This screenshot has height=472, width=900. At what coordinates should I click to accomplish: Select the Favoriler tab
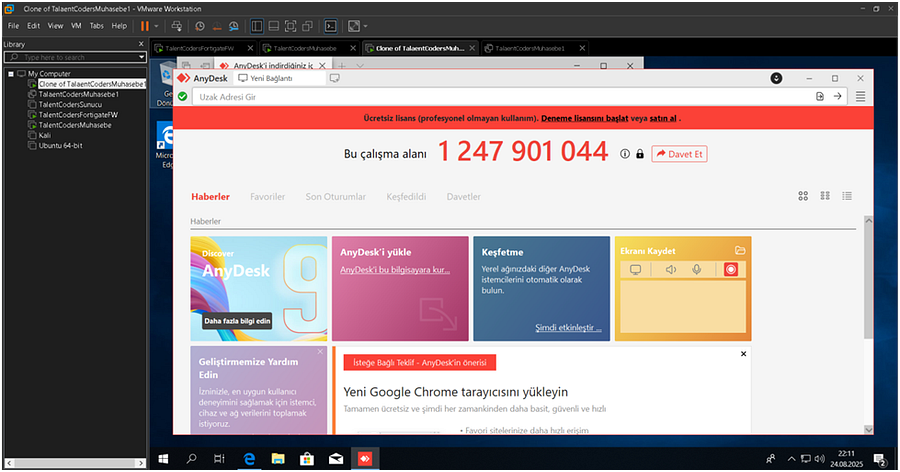267,196
